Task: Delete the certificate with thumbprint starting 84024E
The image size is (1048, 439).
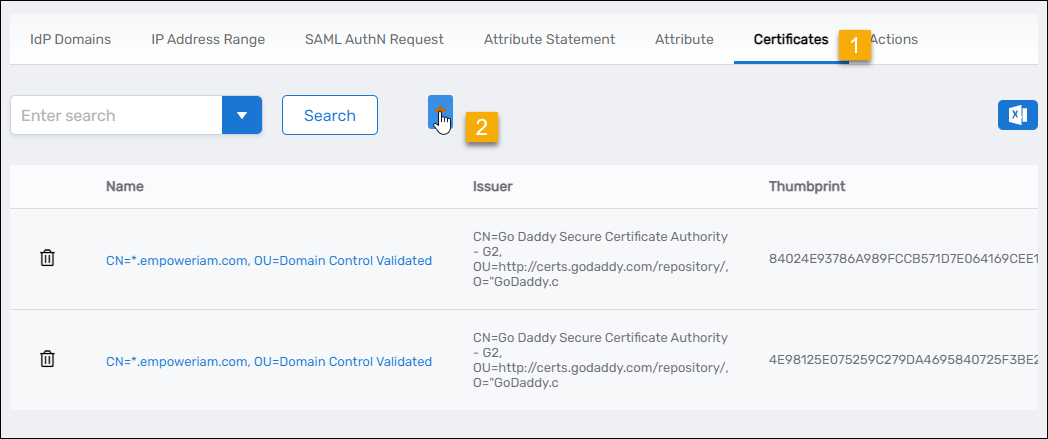Action: pyautogui.click(x=47, y=258)
